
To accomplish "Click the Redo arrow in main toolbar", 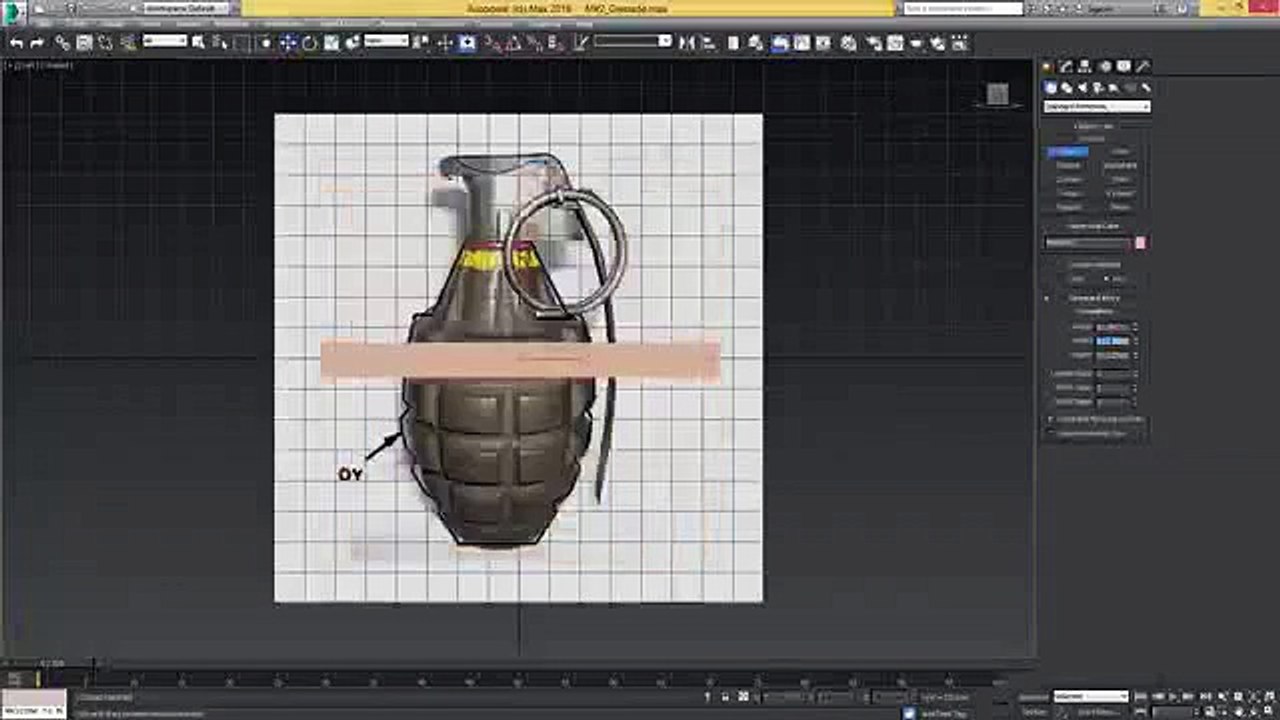I will point(37,43).
